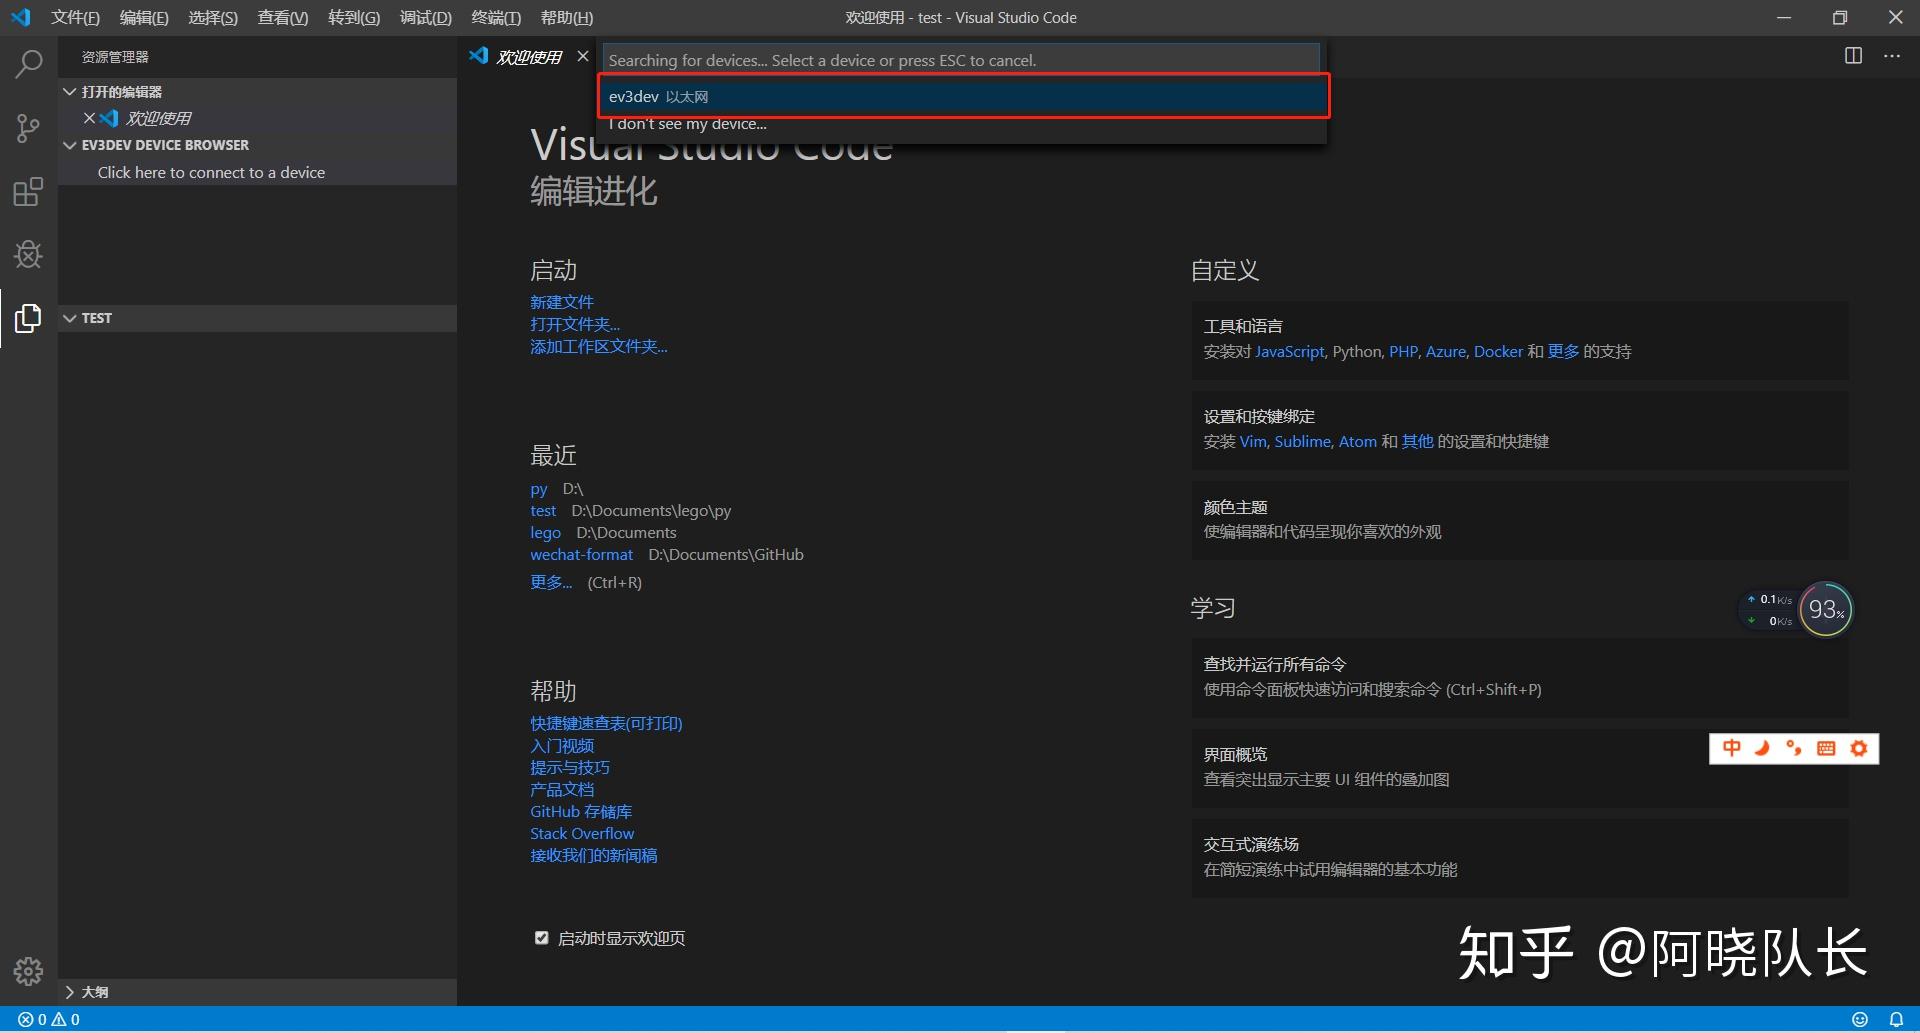Open the Manage gear menu
The width and height of the screenshot is (1920, 1033).
(x=27, y=970)
